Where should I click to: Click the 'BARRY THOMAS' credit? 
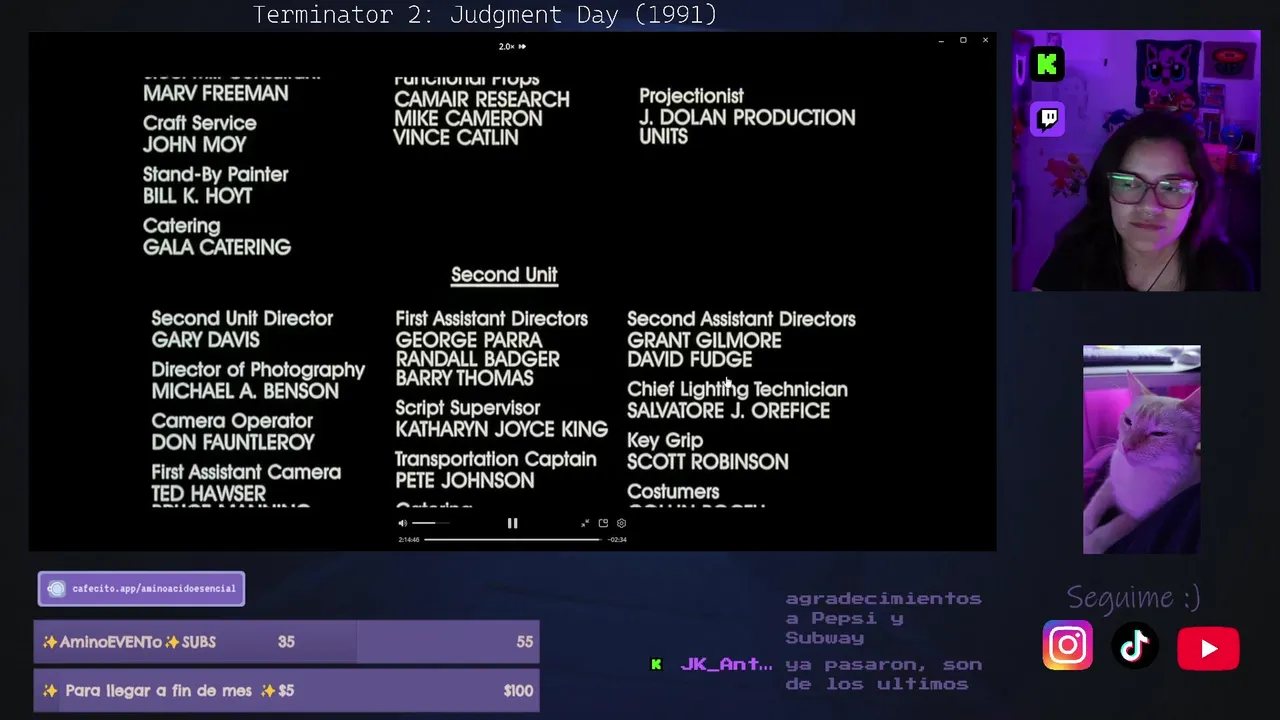(x=464, y=378)
